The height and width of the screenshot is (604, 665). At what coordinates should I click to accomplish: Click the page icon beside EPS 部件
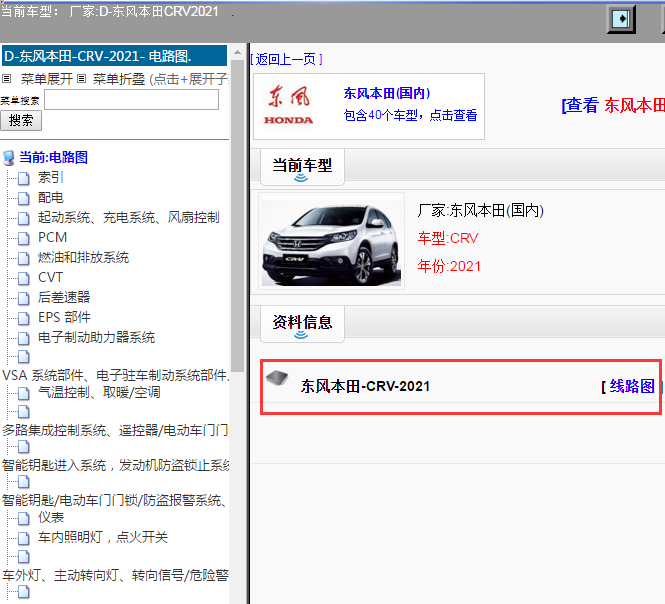click(24, 318)
